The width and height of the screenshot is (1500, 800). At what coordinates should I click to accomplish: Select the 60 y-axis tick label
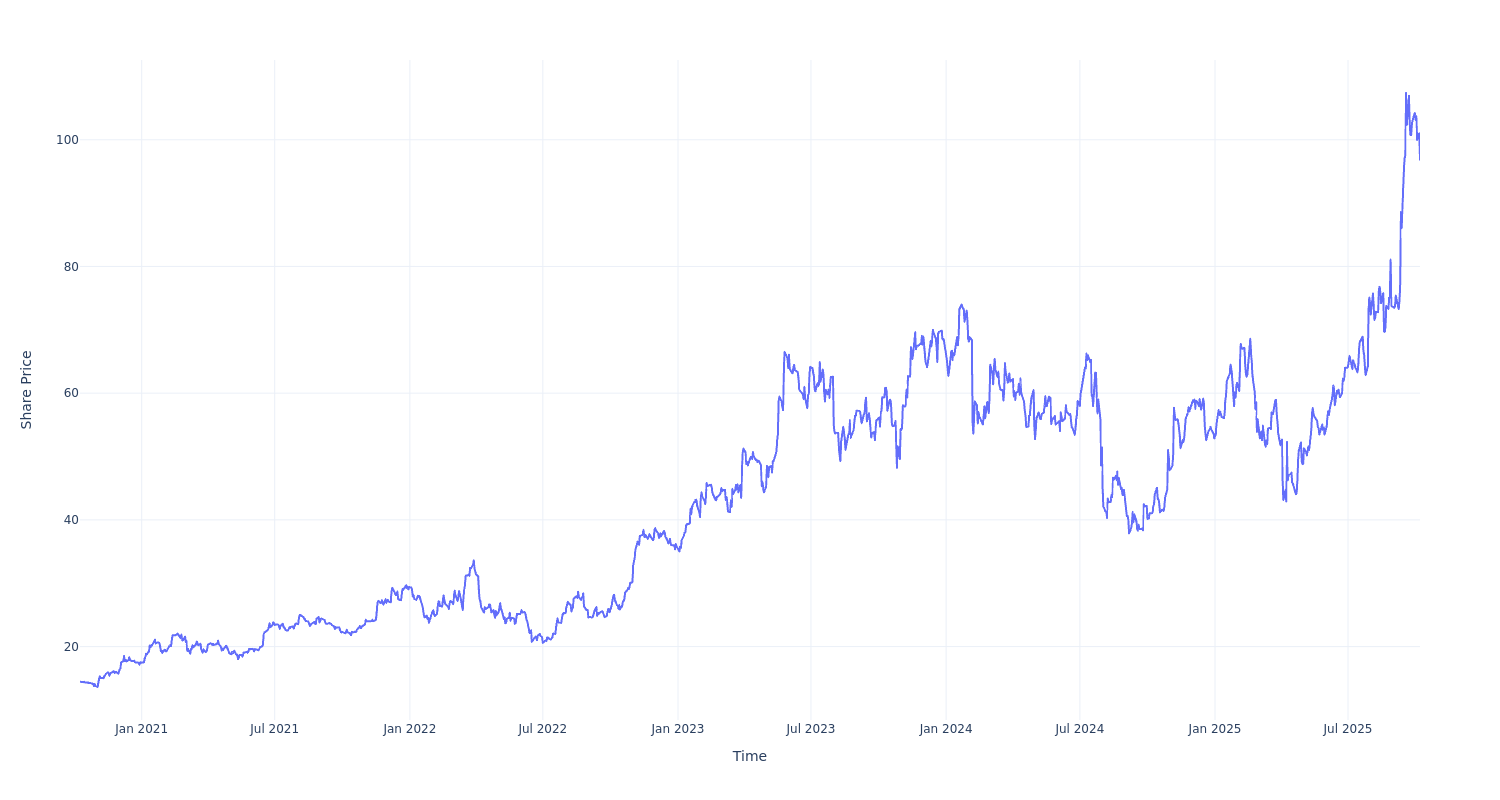coord(70,393)
